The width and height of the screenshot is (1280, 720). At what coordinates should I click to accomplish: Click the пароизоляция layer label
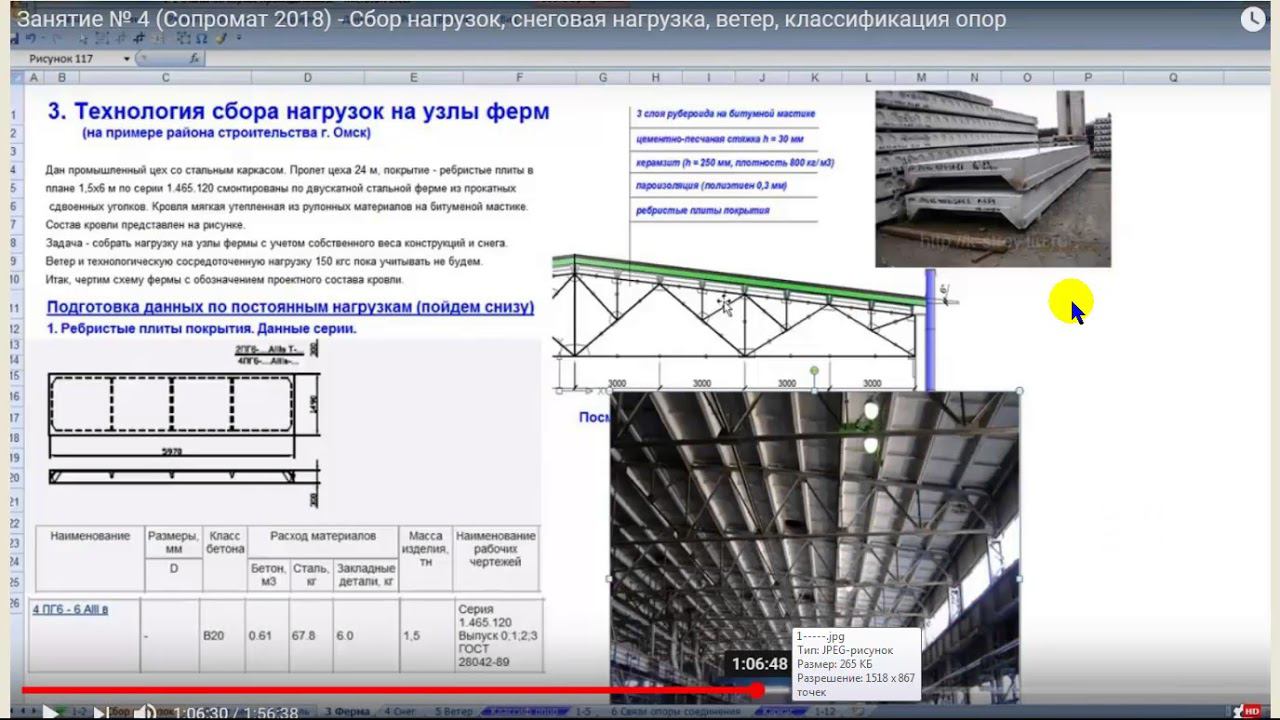pyautogui.click(x=711, y=186)
